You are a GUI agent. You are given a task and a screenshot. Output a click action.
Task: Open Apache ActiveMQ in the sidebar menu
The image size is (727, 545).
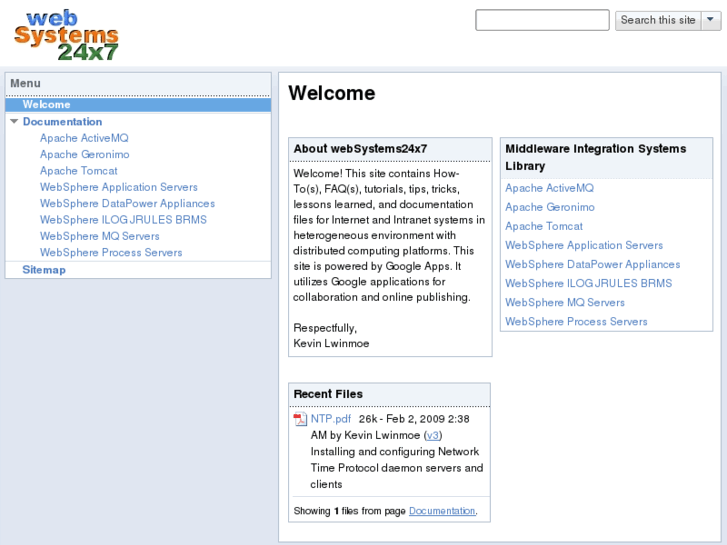(84, 138)
